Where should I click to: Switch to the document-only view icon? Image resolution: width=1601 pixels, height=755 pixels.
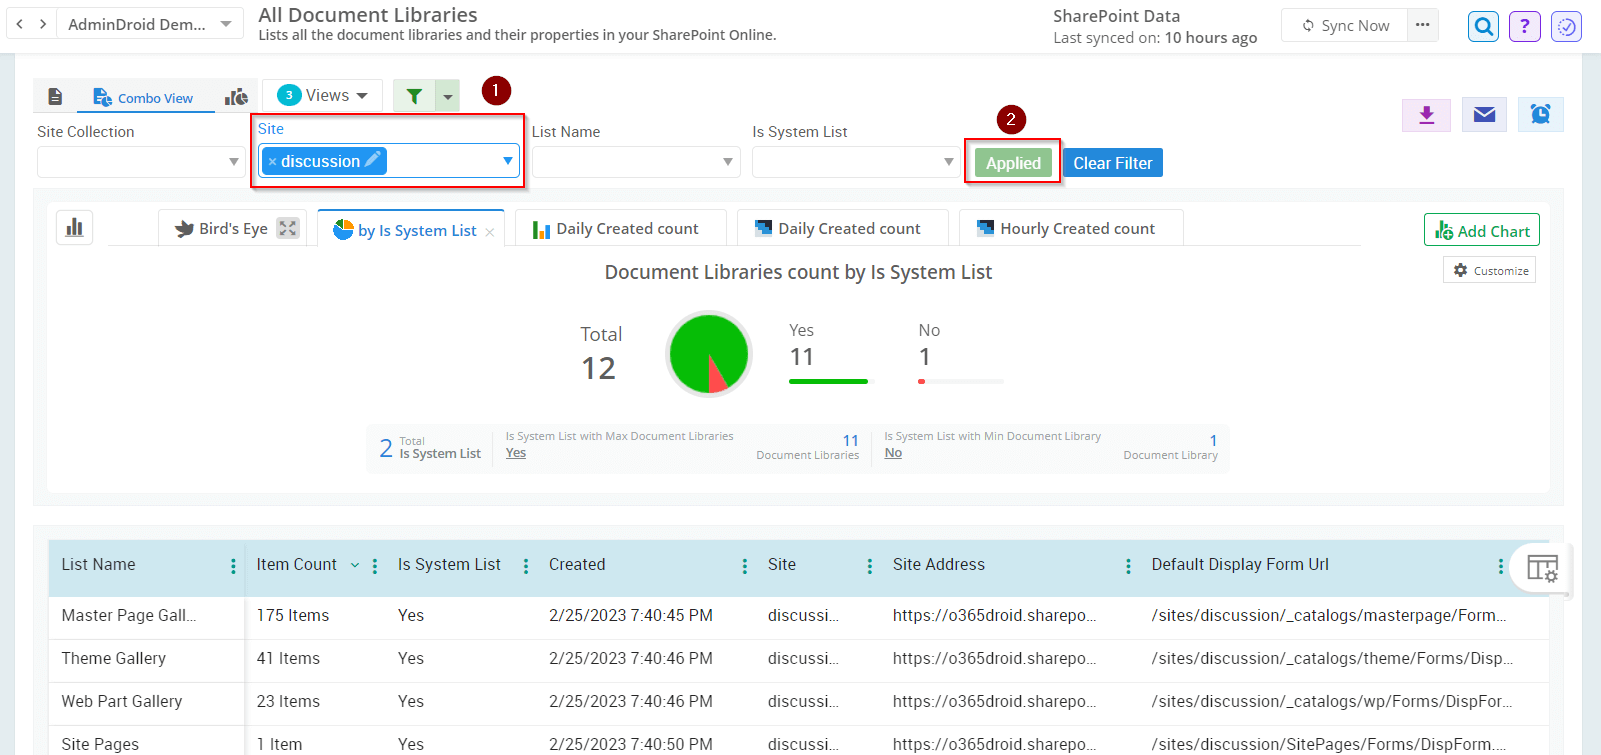pyautogui.click(x=56, y=97)
